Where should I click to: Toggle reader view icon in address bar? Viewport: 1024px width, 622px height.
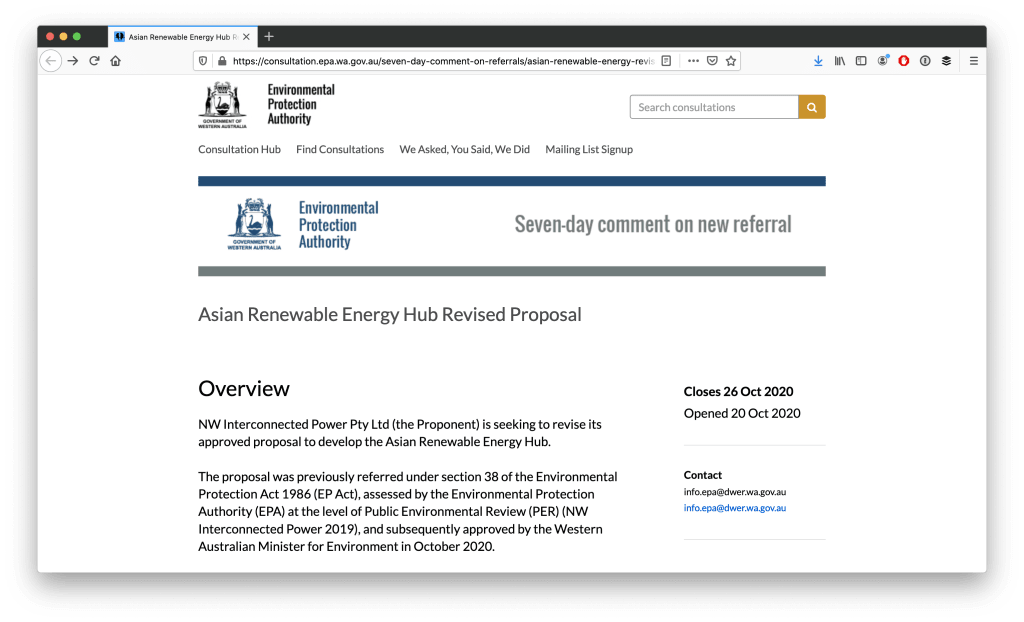click(x=666, y=61)
